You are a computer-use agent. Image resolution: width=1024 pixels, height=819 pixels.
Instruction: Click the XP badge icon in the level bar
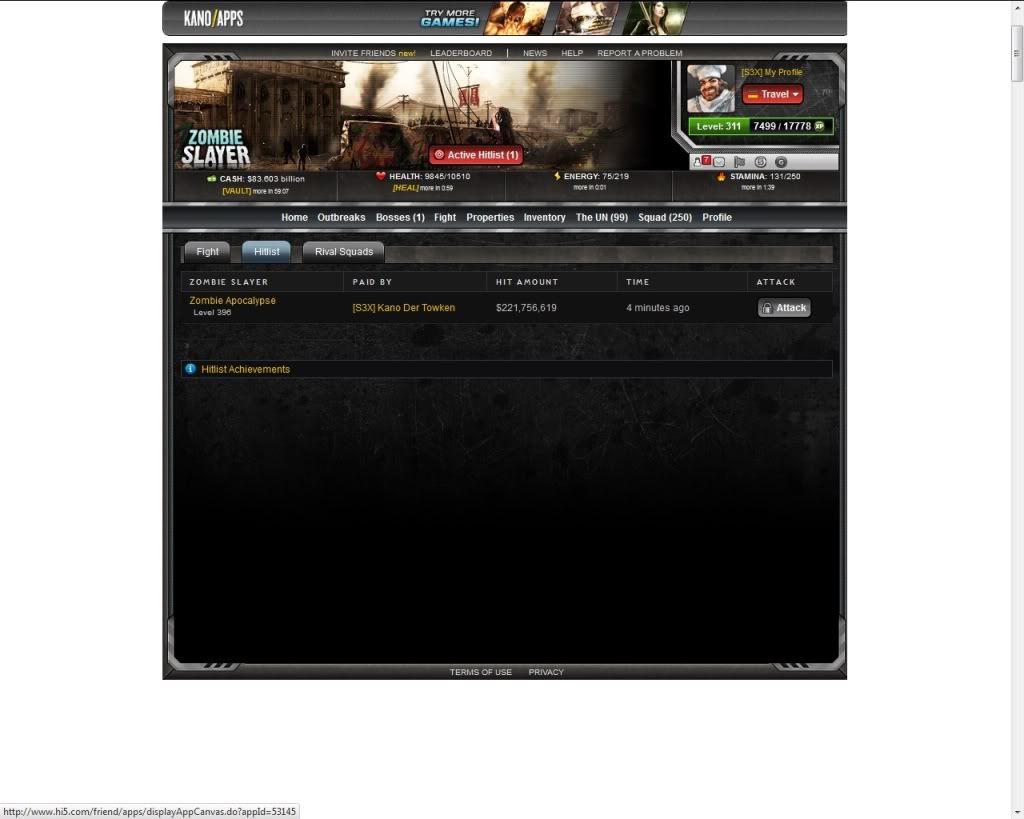click(820, 126)
